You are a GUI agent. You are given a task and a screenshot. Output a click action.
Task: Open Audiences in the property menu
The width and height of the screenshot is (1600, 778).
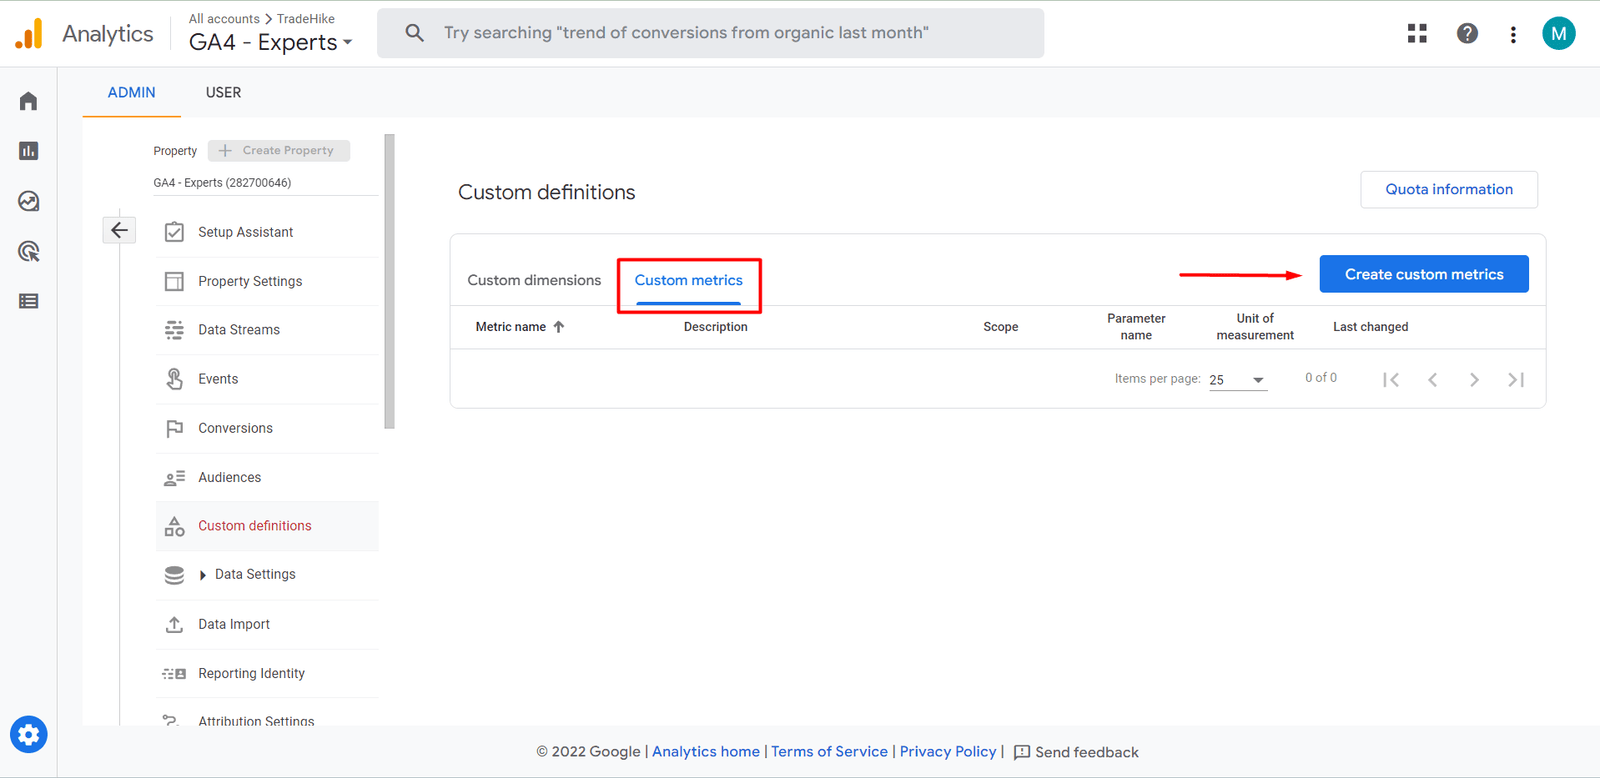click(x=229, y=477)
